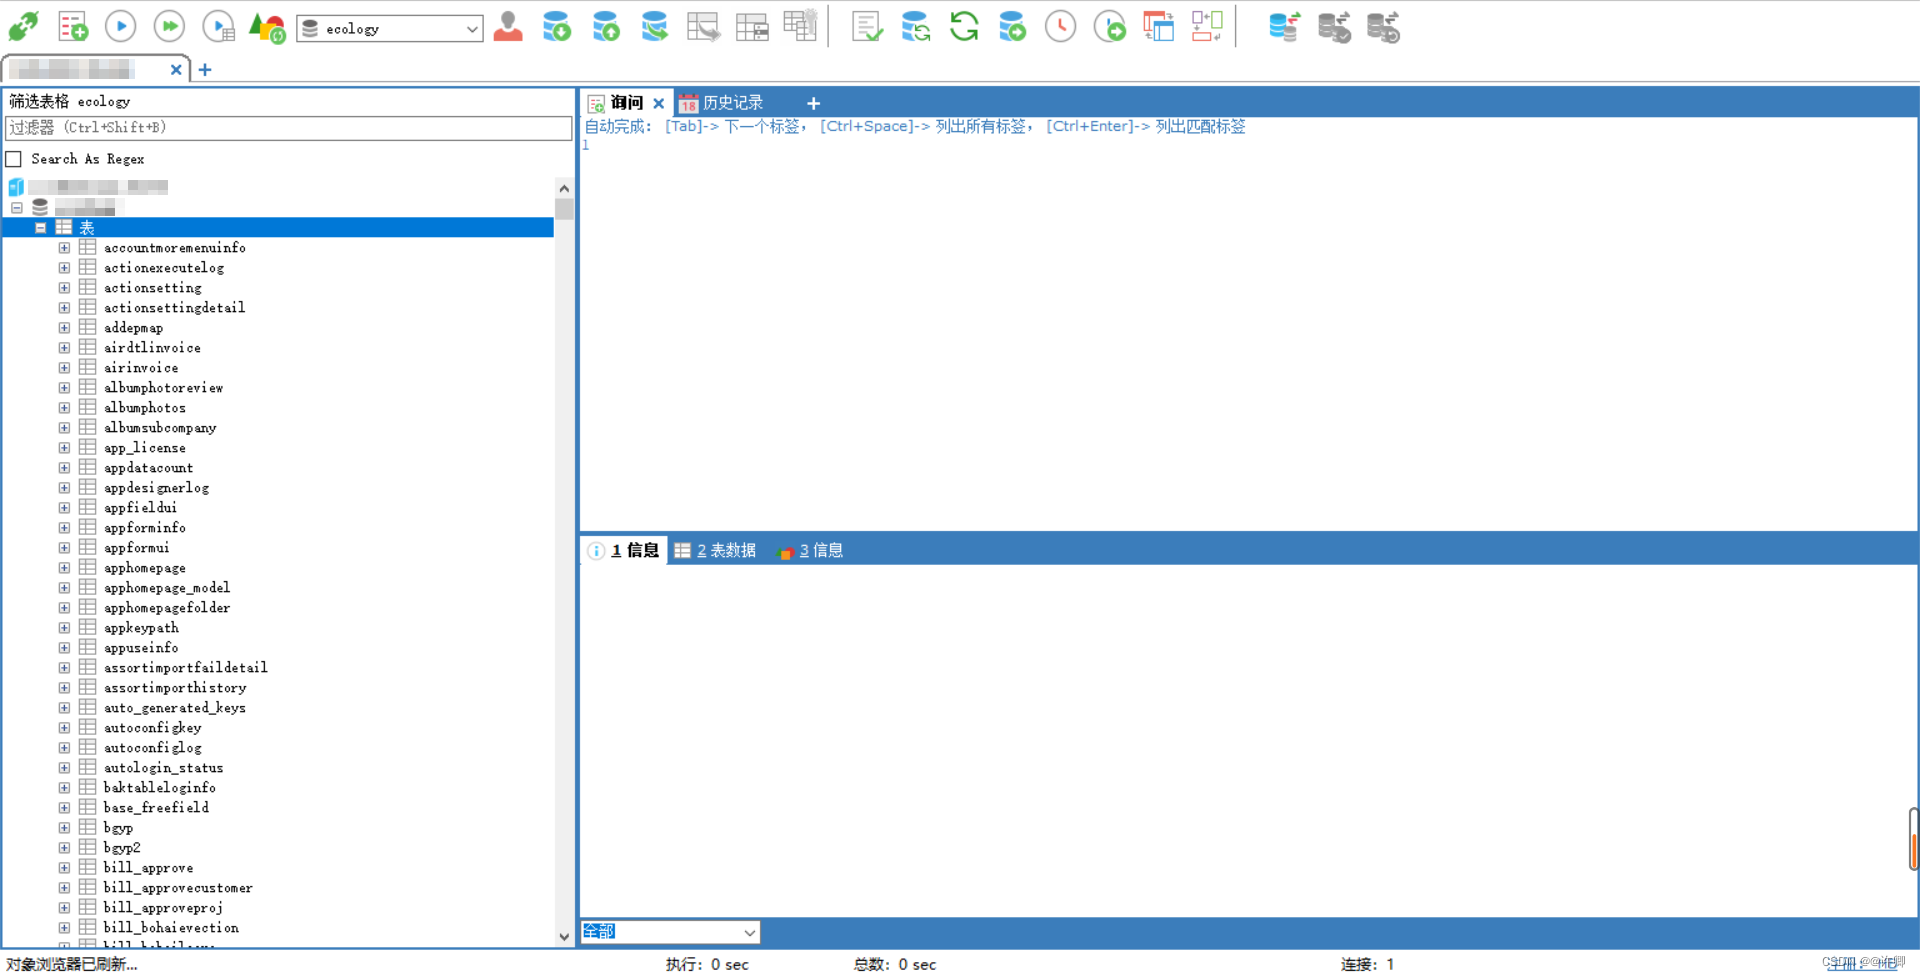Click the tree scrollbar up arrow

(x=564, y=188)
